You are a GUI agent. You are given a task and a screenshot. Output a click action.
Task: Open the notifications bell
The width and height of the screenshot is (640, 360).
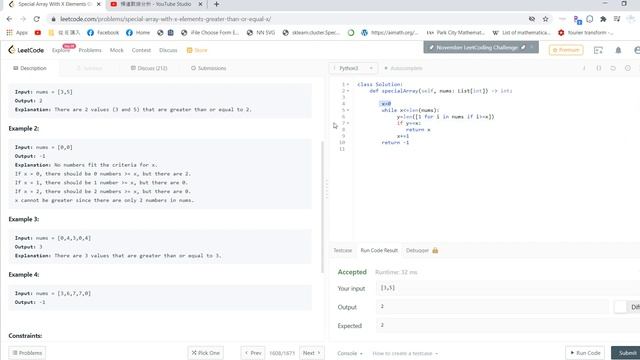618,50
